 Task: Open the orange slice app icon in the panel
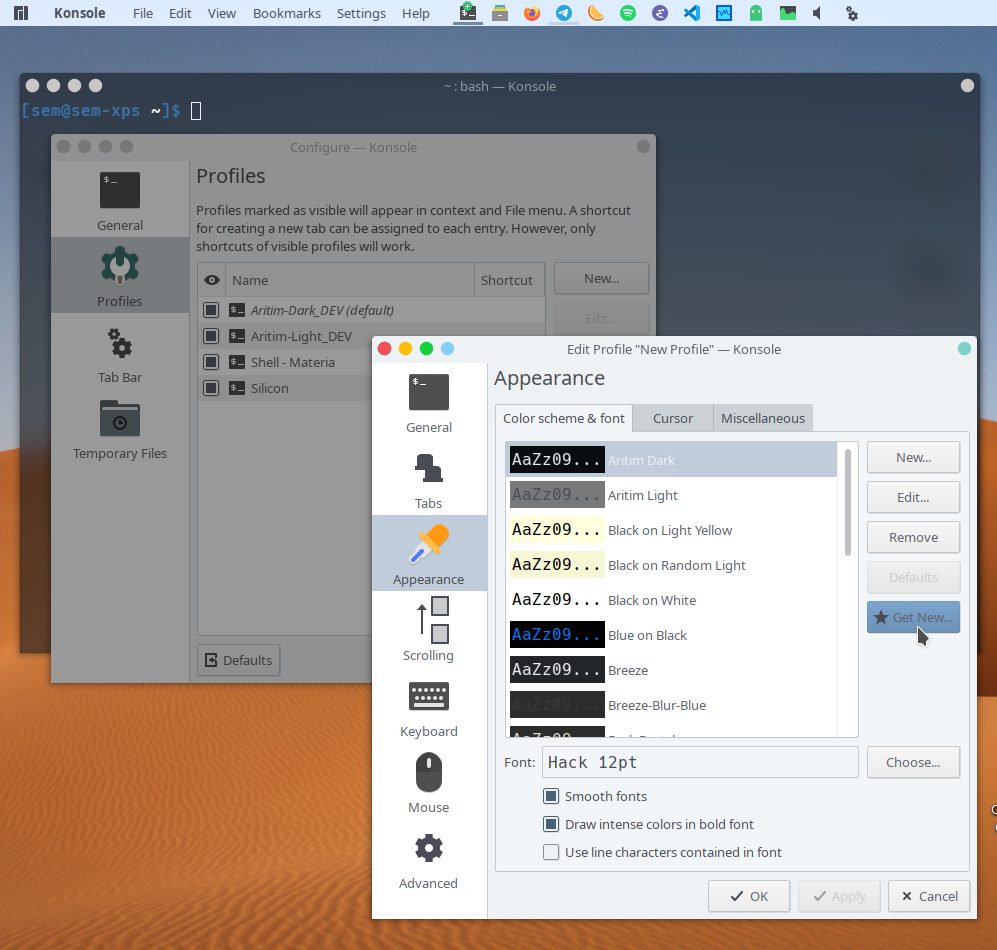tap(596, 13)
